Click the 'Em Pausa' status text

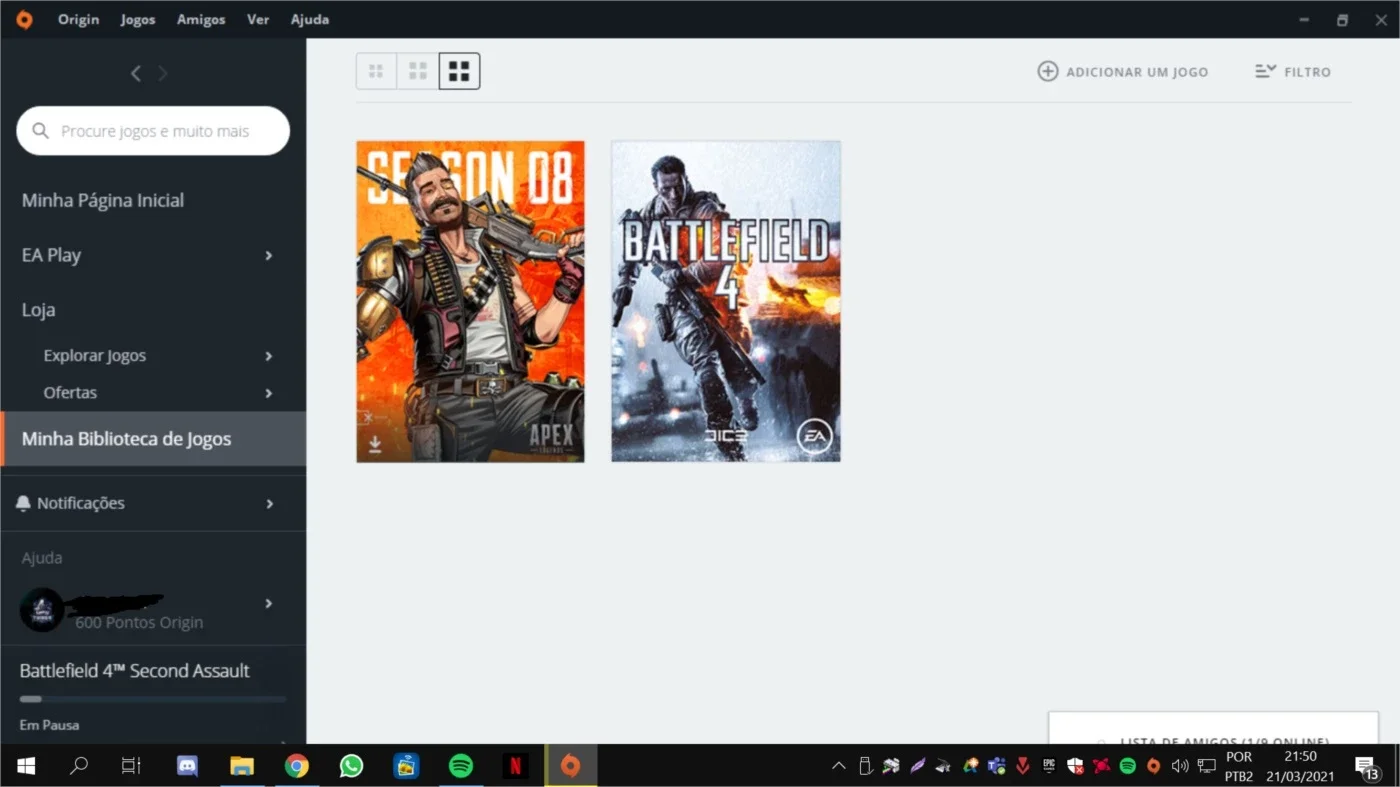click(49, 724)
